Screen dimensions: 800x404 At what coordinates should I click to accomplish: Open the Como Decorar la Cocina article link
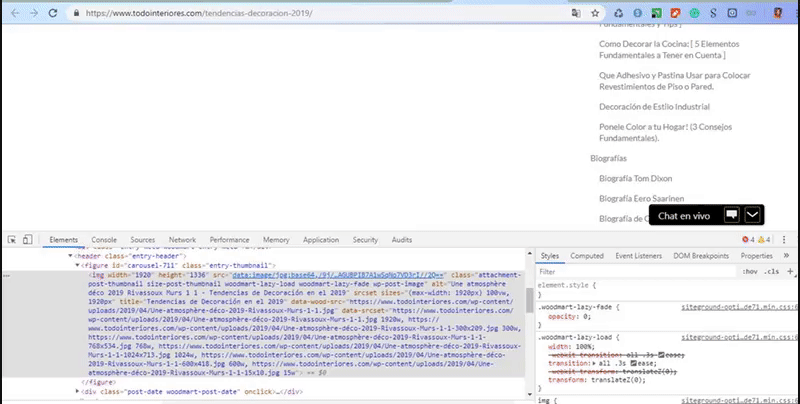click(669, 49)
